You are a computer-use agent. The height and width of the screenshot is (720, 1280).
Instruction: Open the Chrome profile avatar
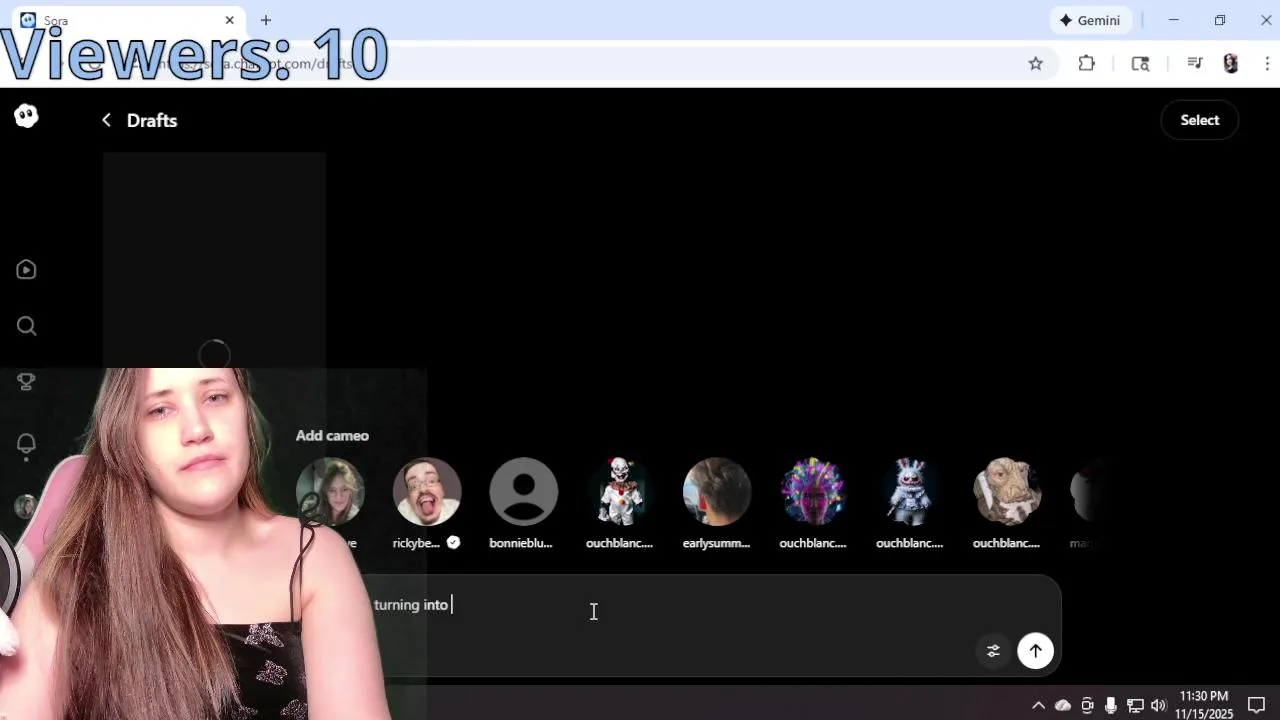pyautogui.click(x=1231, y=64)
